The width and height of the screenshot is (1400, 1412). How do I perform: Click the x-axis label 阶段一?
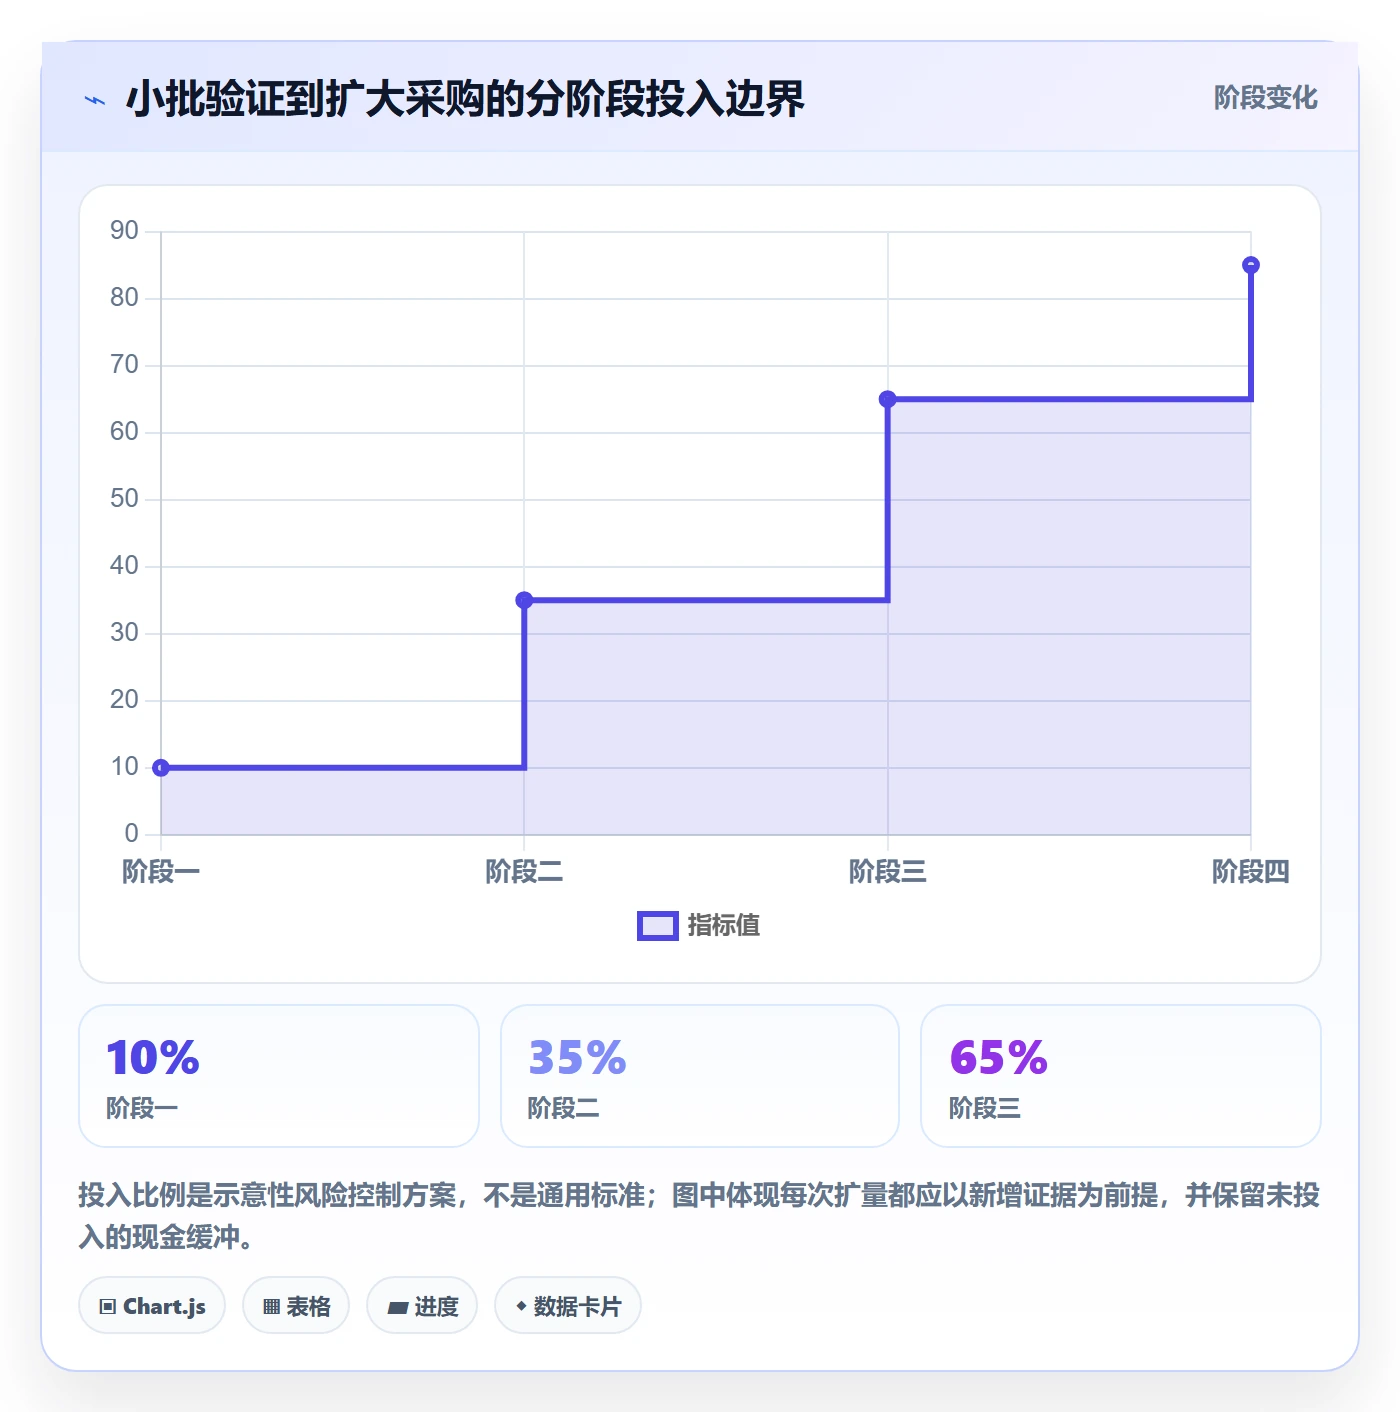(x=161, y=872)
